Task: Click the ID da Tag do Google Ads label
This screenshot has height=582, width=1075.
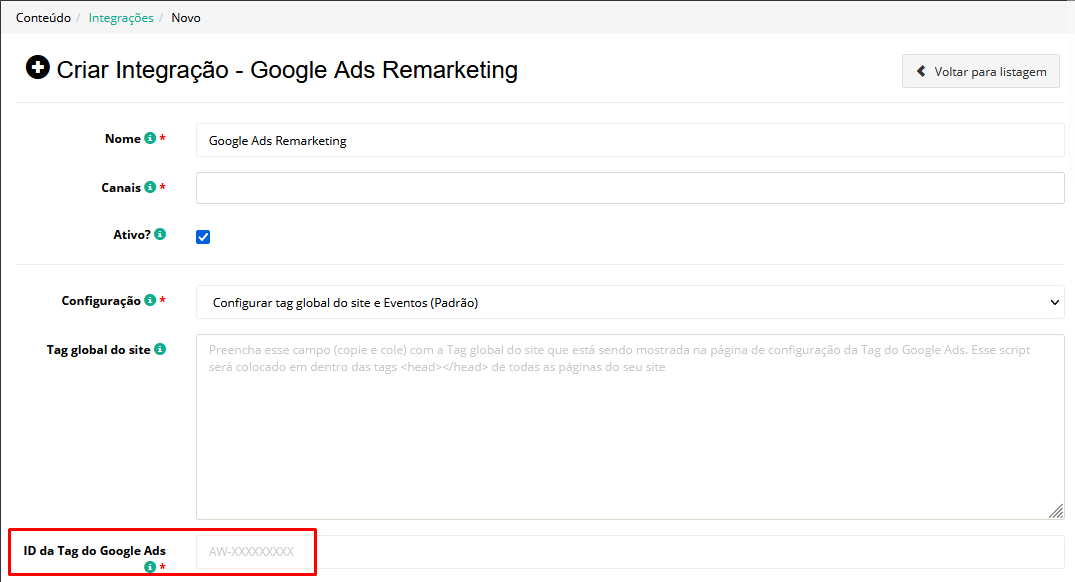Action: tap(95, 550)
